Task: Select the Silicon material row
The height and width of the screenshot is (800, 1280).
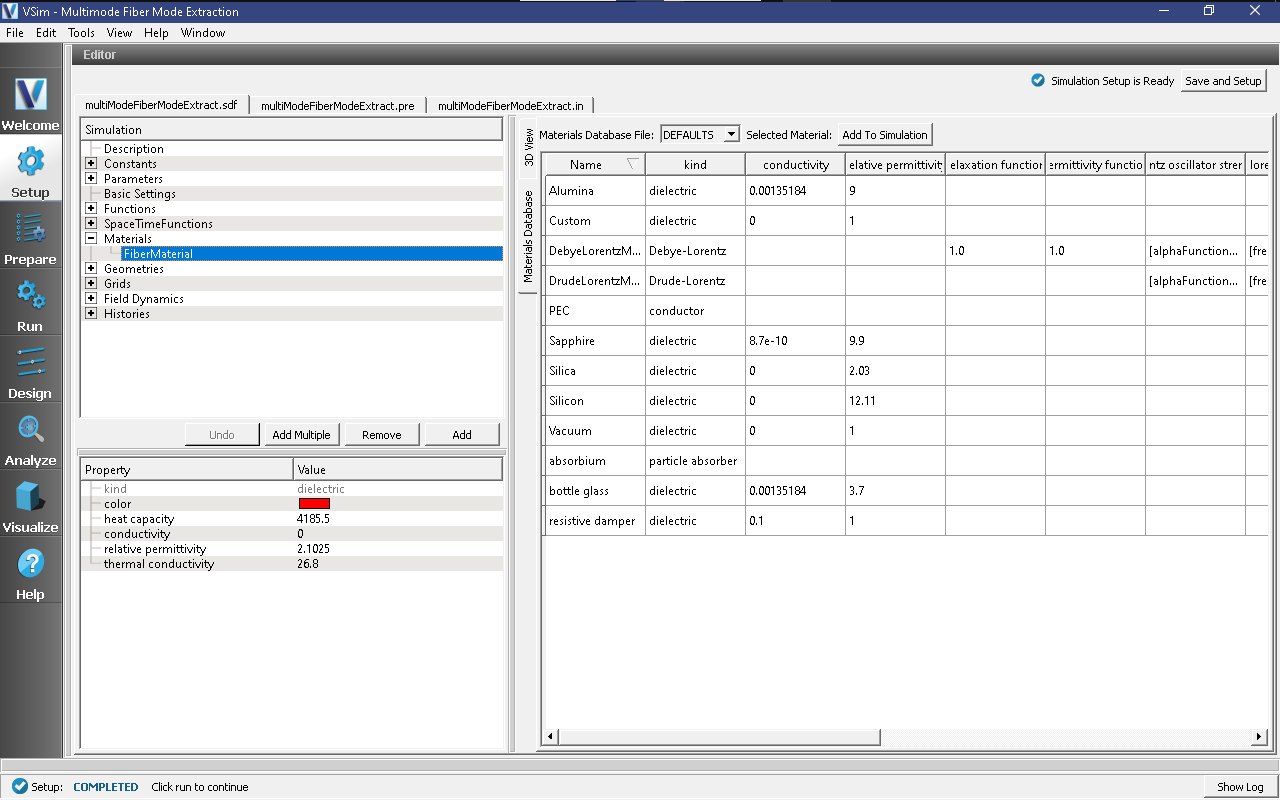Action: pyautogui.click(x=905, y=400)
